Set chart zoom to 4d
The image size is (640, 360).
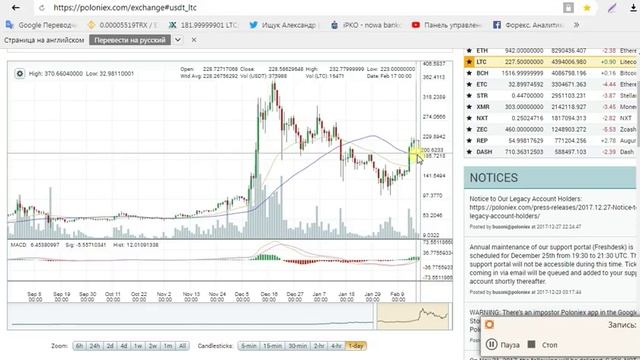pyautogui.click(x=124, y=346)
